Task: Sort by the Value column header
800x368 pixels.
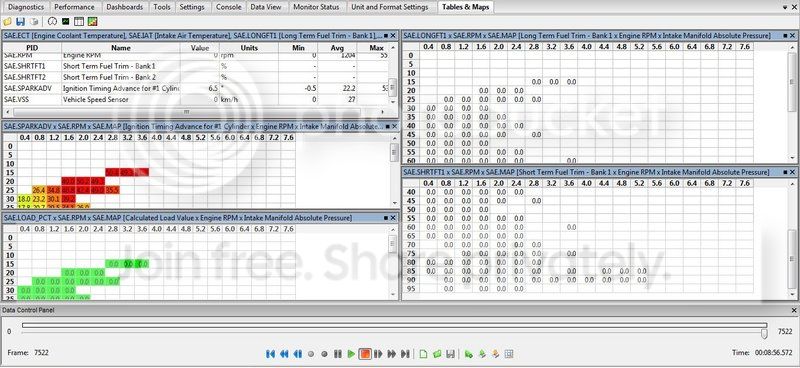Action: point(200,48)
